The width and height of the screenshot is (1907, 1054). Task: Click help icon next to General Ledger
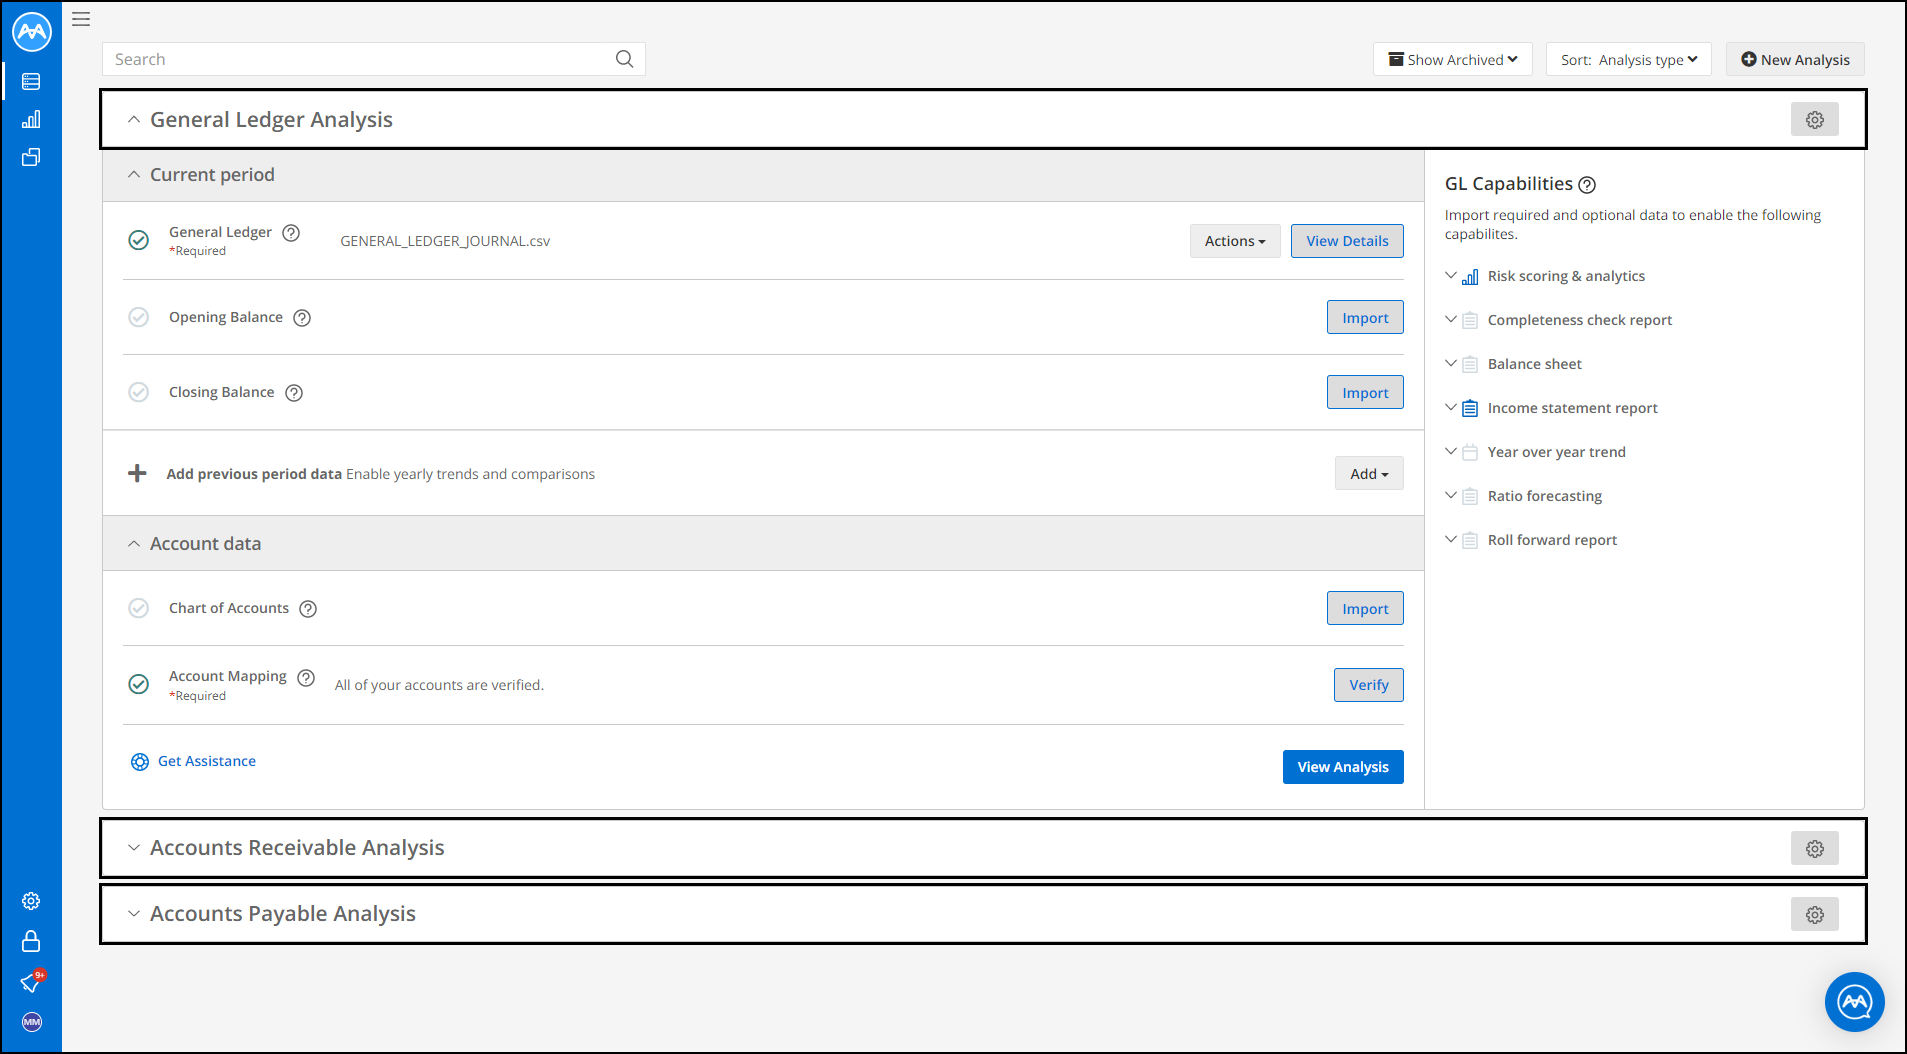click(x=291, y=233)
